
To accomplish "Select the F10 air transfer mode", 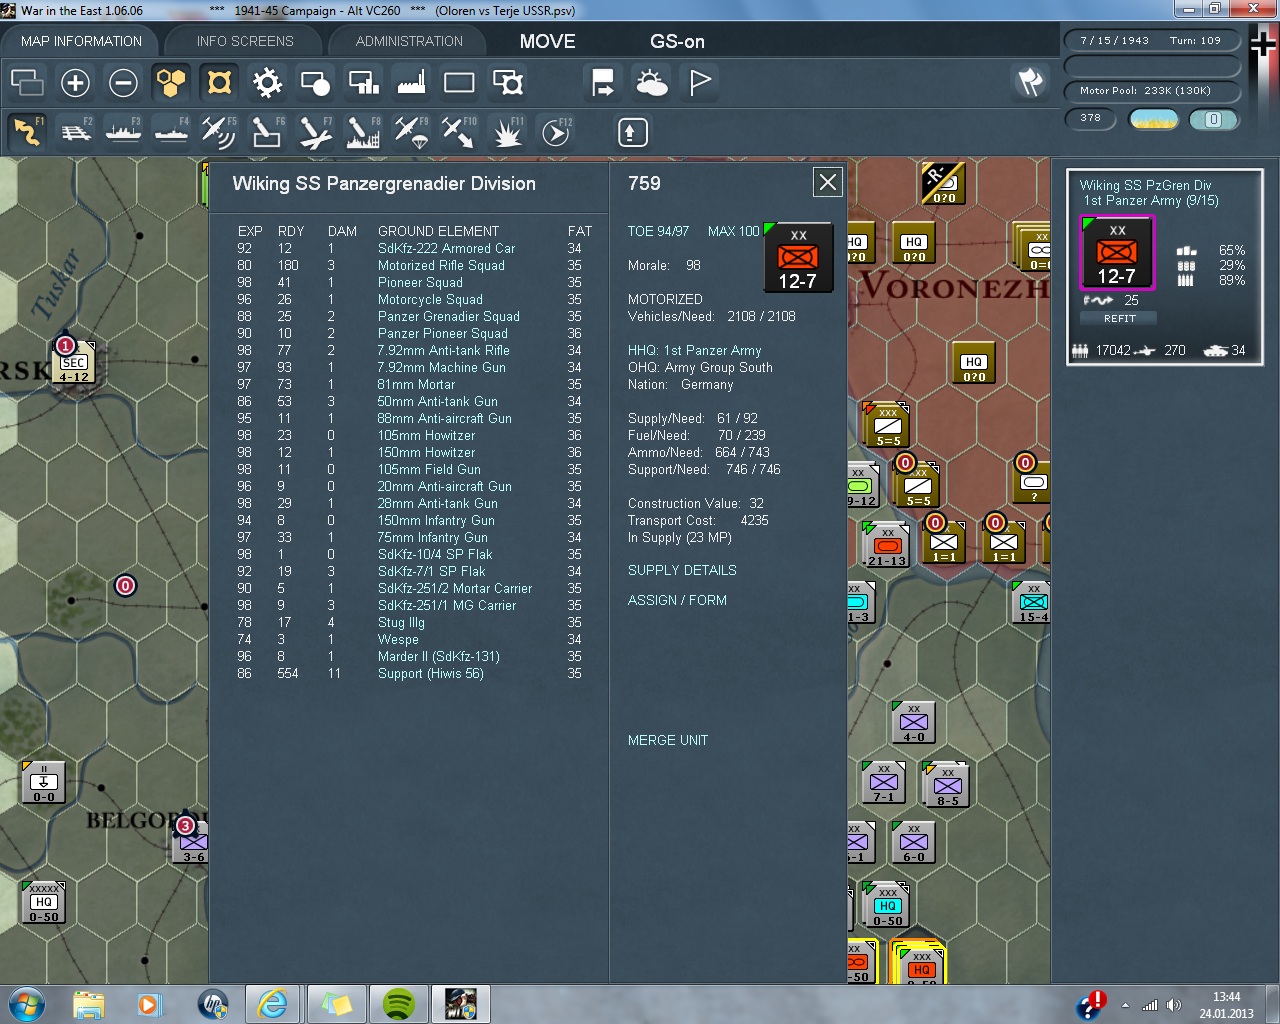I will coord(459,131).
